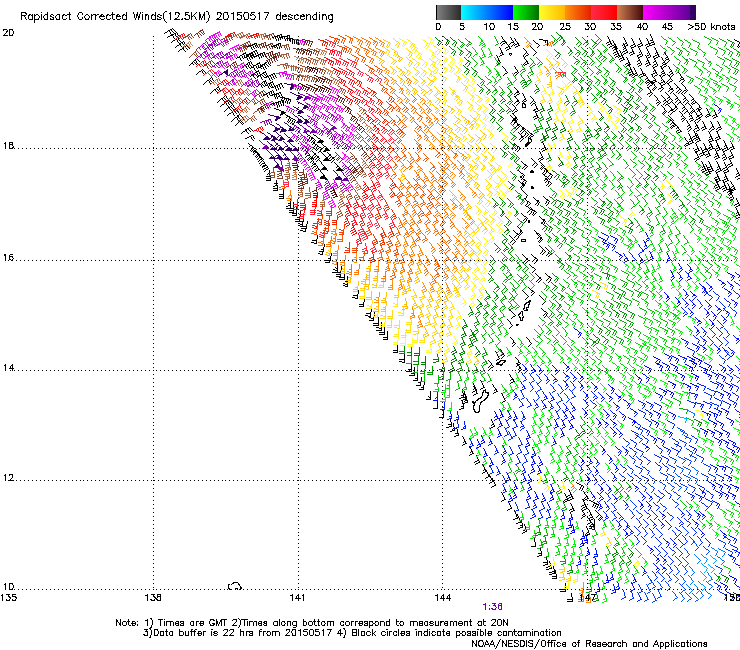The image size is (740, 650).
Task: Click the gray 0-5 knots legend swatch
Action: [448, 12]
